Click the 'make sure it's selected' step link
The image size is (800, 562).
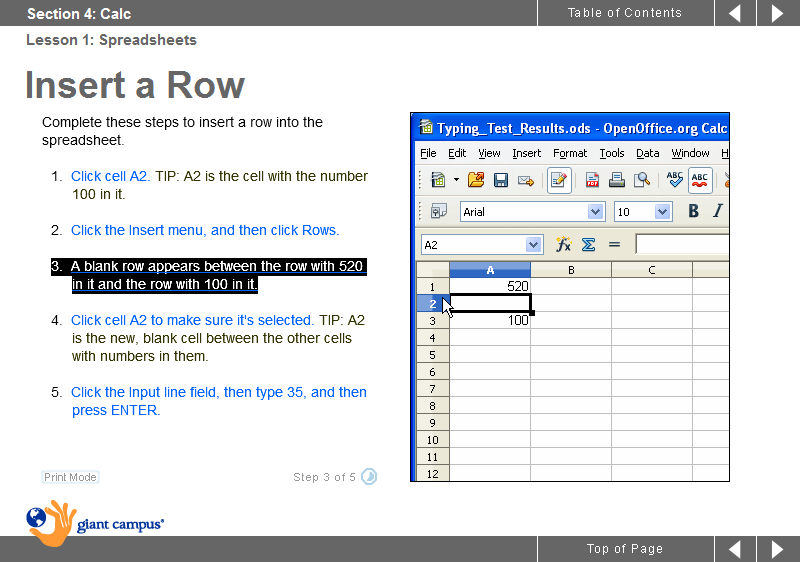coord(192,320)
